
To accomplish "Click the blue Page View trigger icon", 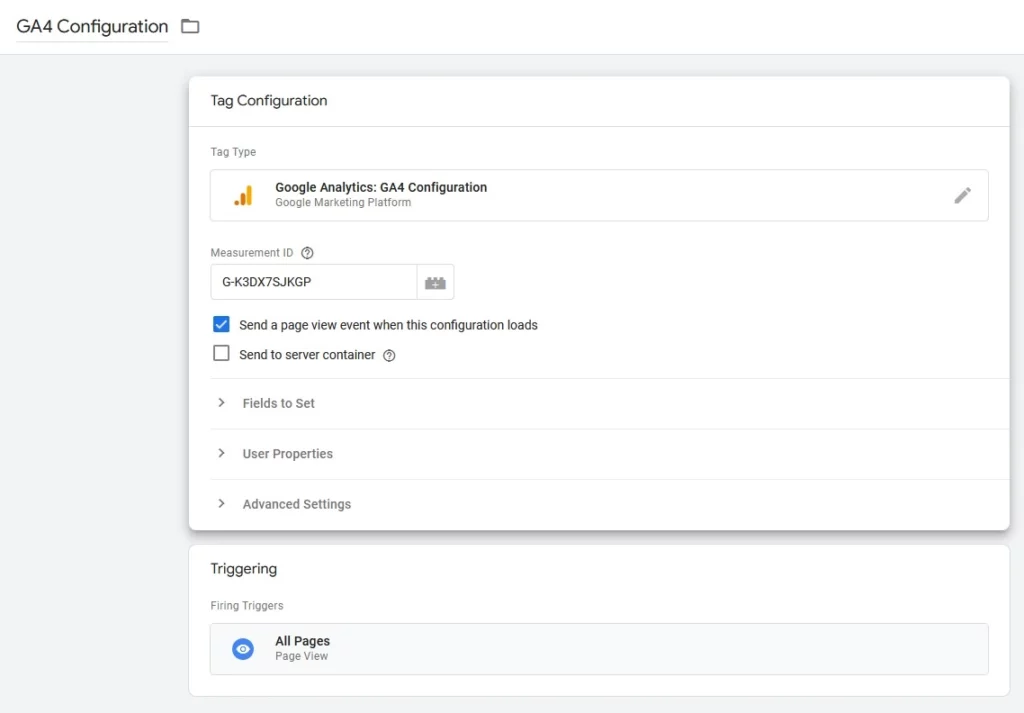I will click(242, 648).
